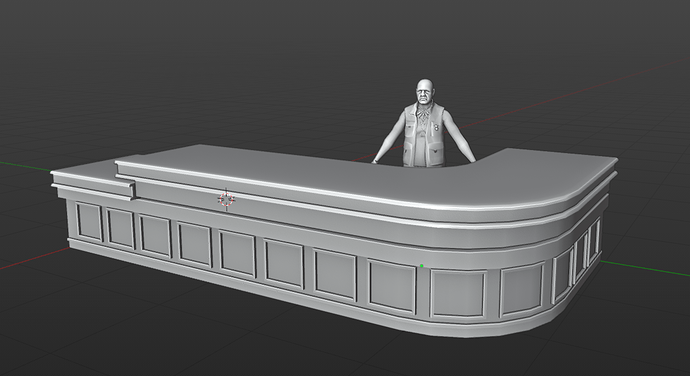Viewport: 690px width, 376px height.
Task: Select the second recessed panel from the left
Action: point(121,229)
